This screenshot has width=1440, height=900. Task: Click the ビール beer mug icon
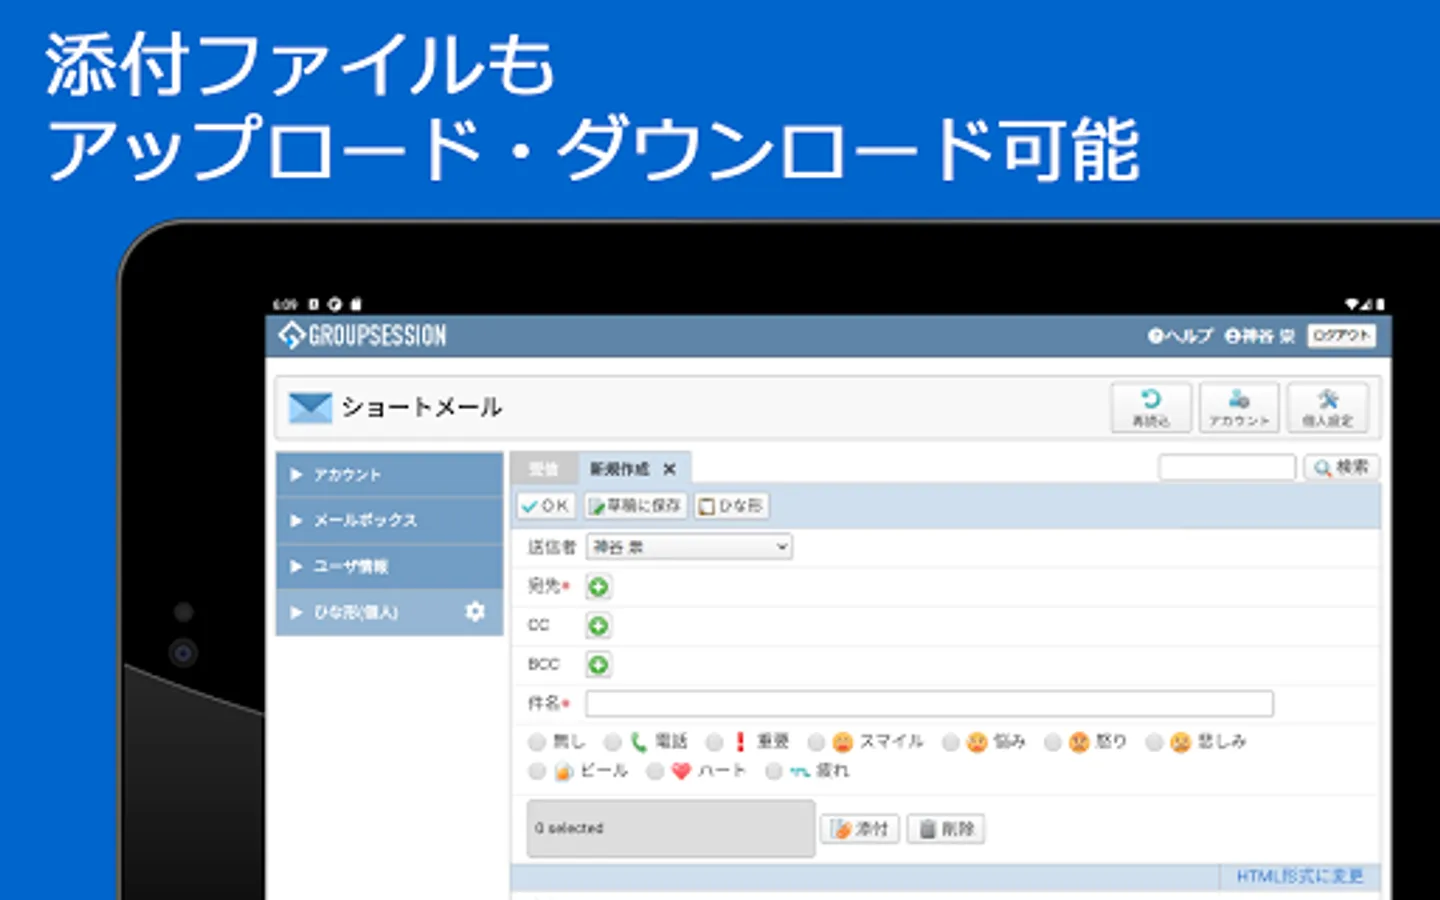(x=563, y=771)
